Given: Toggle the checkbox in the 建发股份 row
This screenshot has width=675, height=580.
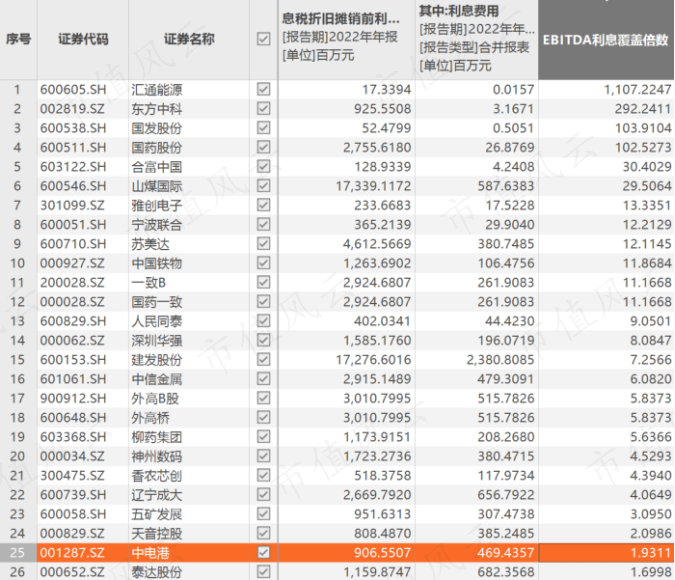Looking at the screenshot, I should tap(263, 359).
